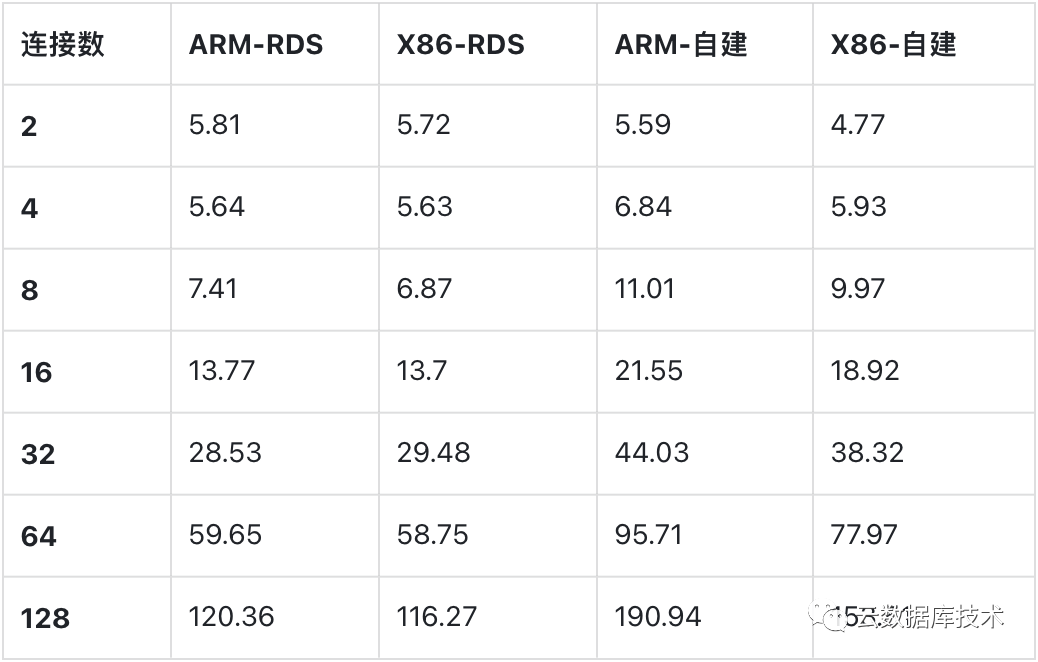Image resolution: width=1038 pixels, height=662 pixels.
Task: Click the row label 16
Action: coord(37,373)
